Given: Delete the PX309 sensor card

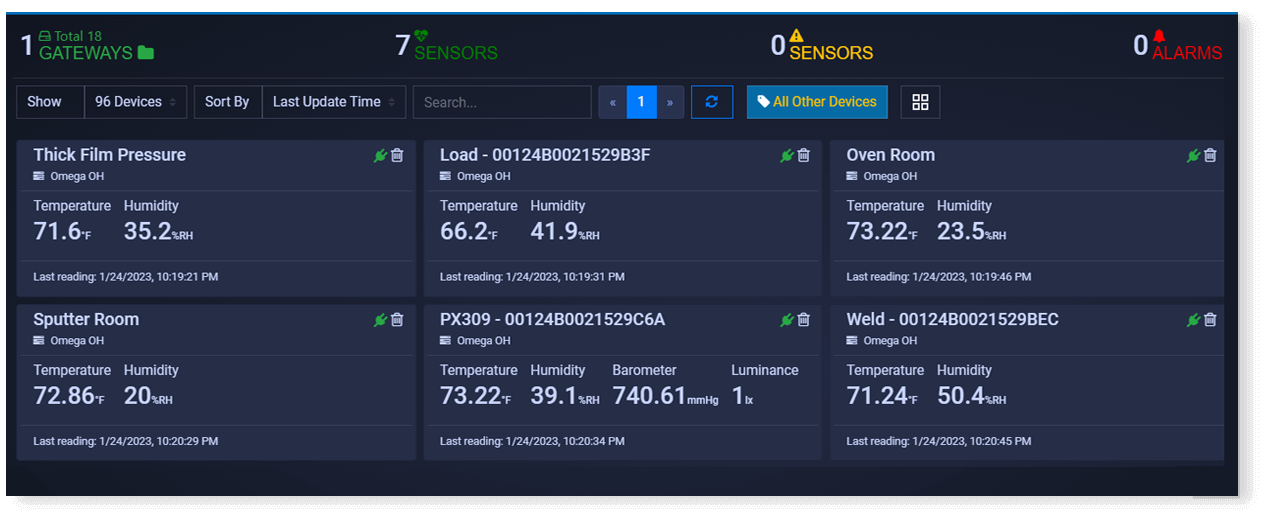Looking at the screenshot, I should click(x=803, y=320).
